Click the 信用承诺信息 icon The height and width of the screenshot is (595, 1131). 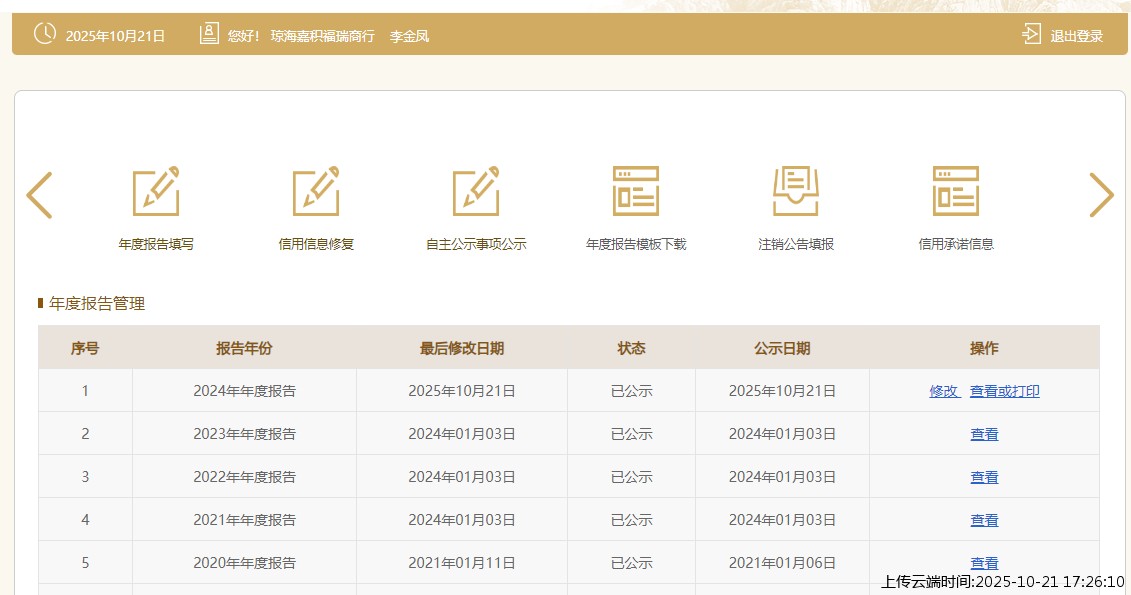(956, 191)
